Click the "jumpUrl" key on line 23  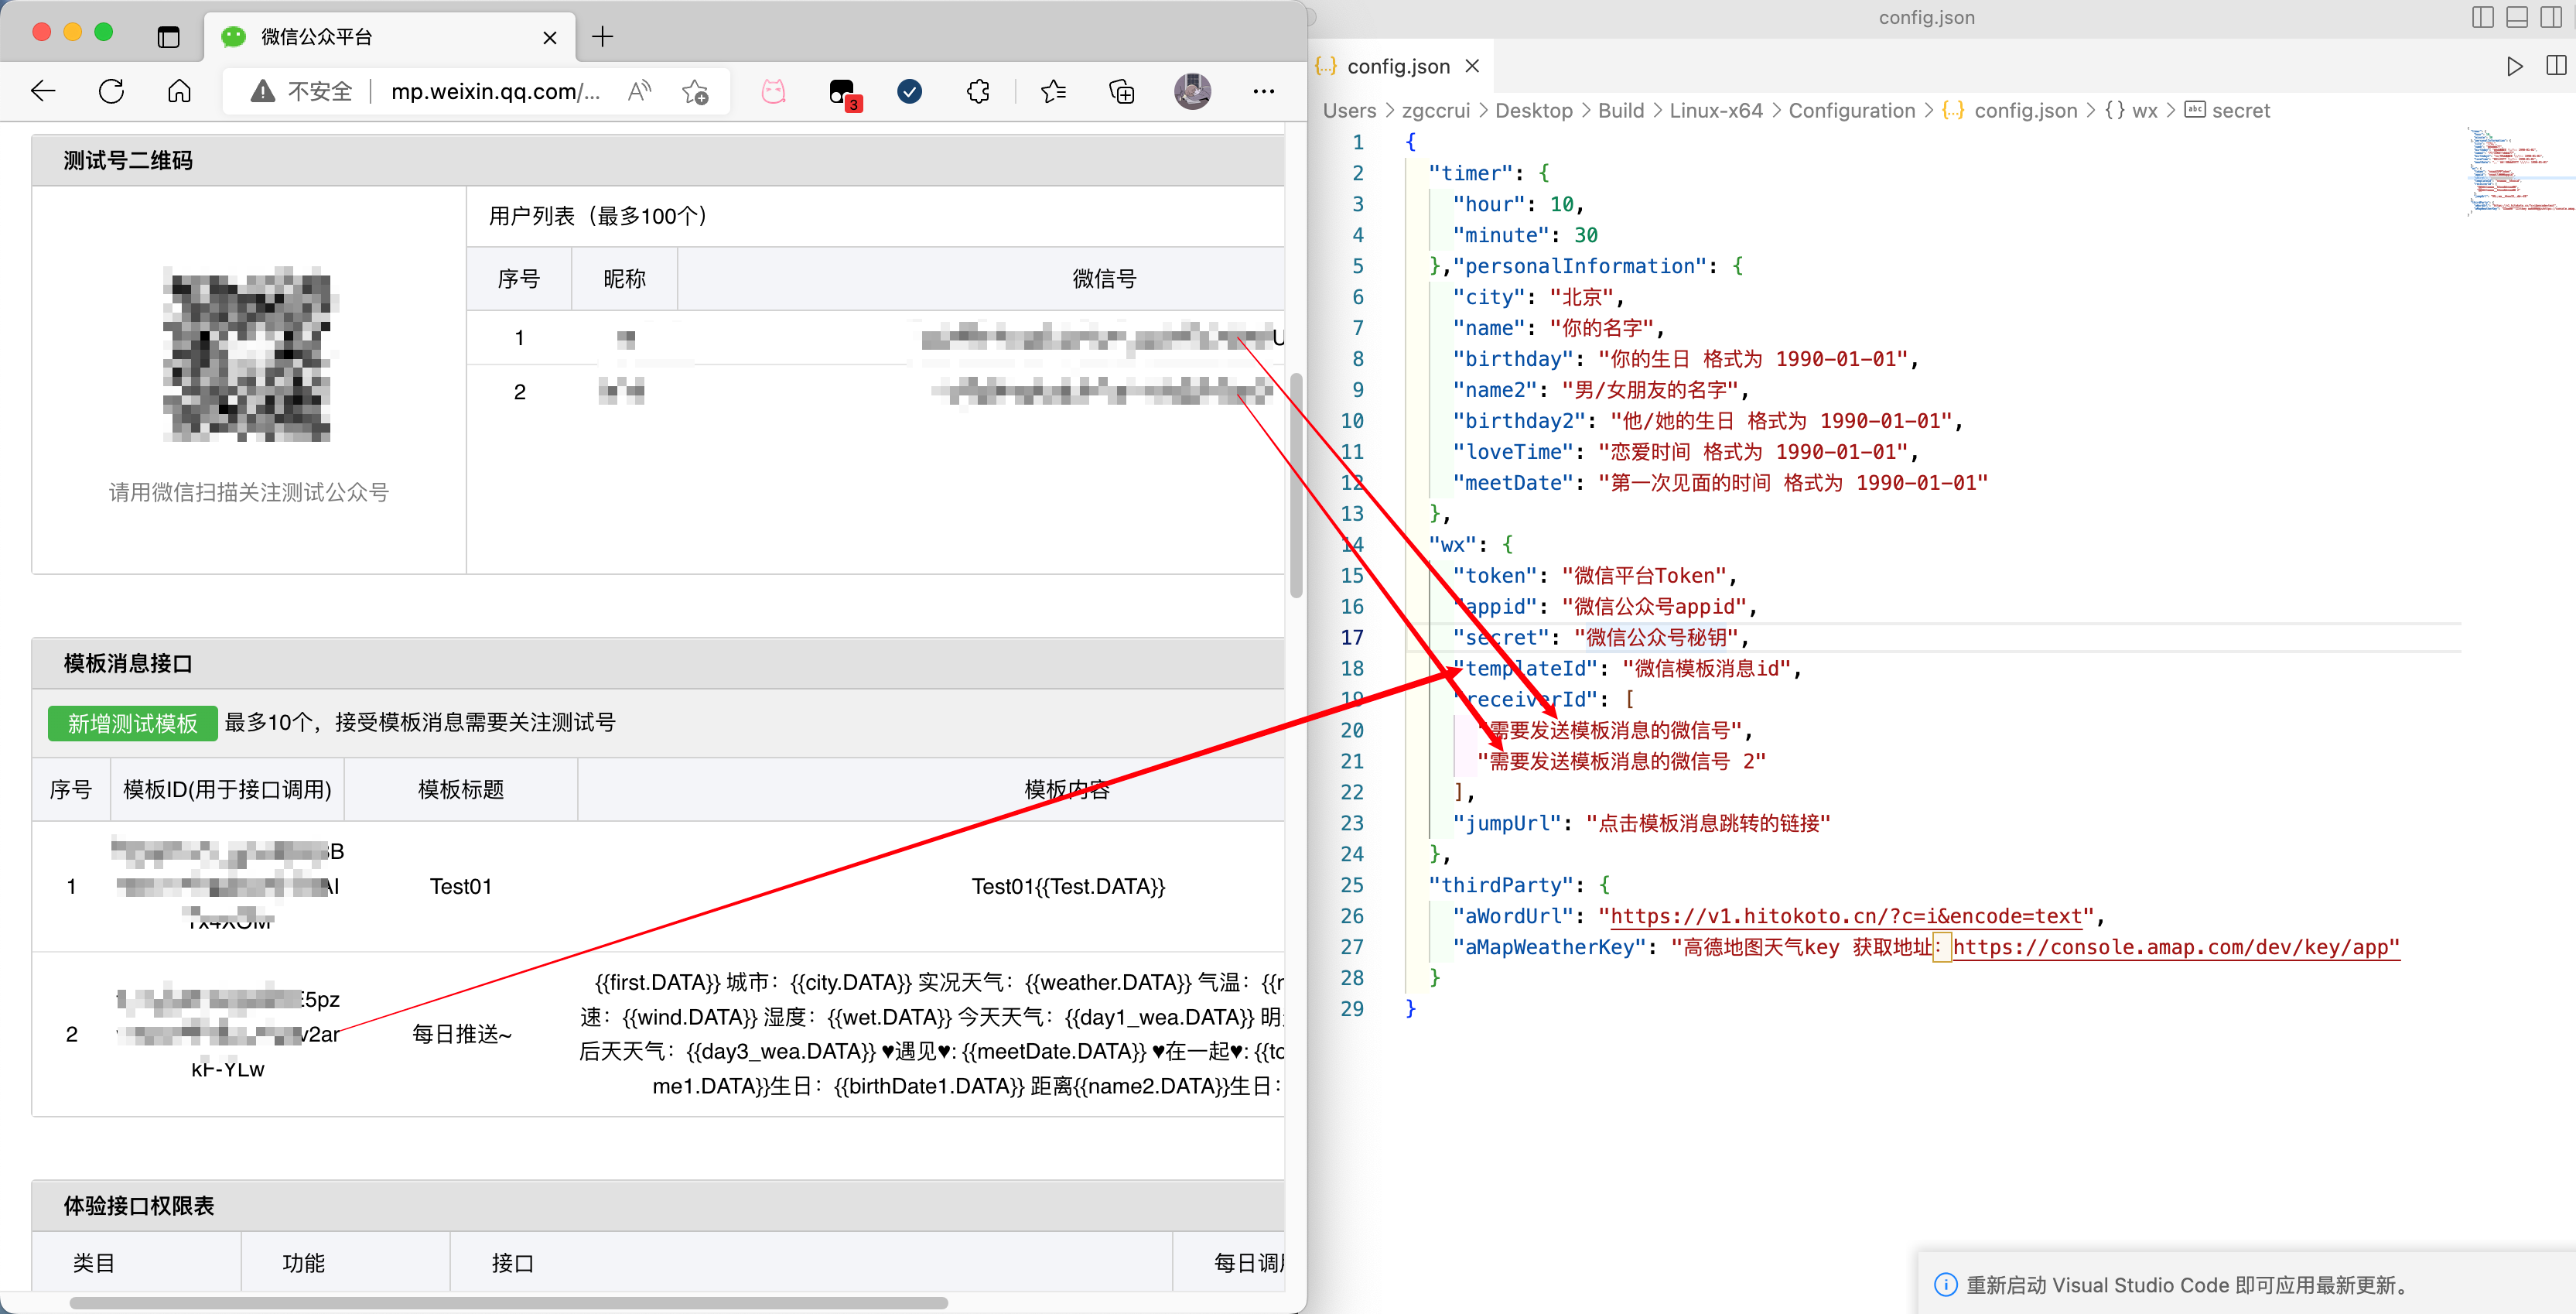(x=1507, y=823)
